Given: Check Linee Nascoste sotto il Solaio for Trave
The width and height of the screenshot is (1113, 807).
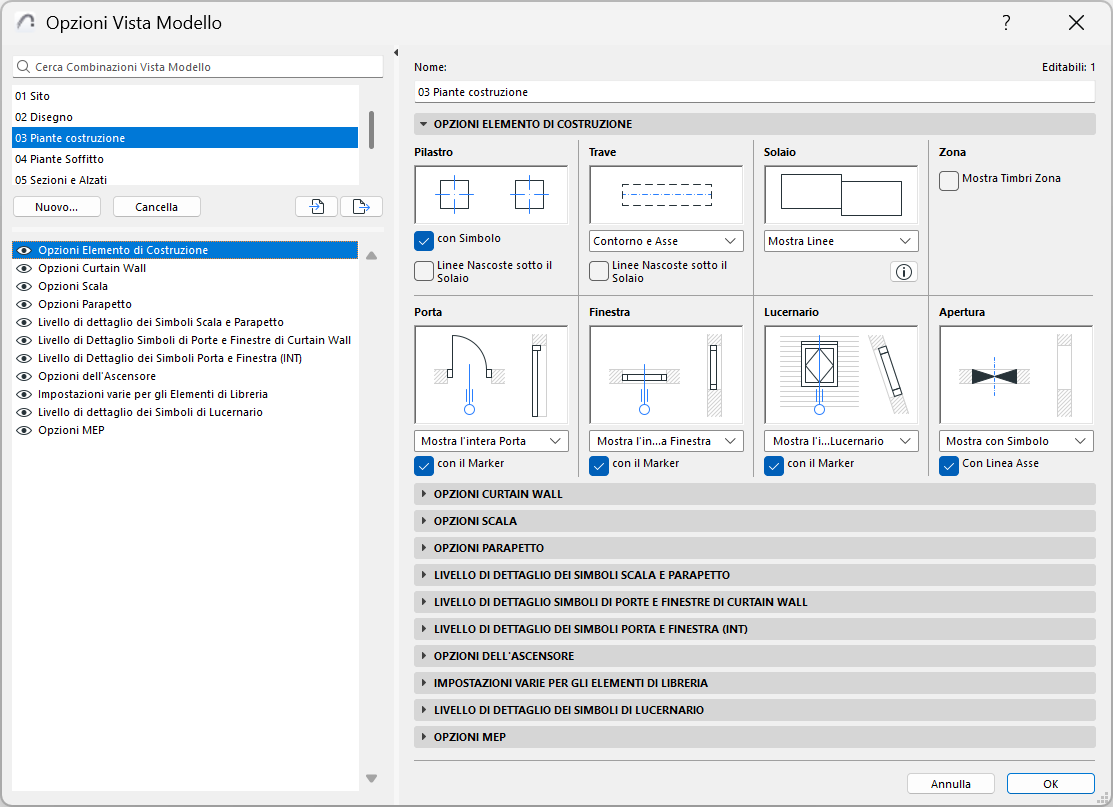Looking at the screenshot, I should click(598, 270).
